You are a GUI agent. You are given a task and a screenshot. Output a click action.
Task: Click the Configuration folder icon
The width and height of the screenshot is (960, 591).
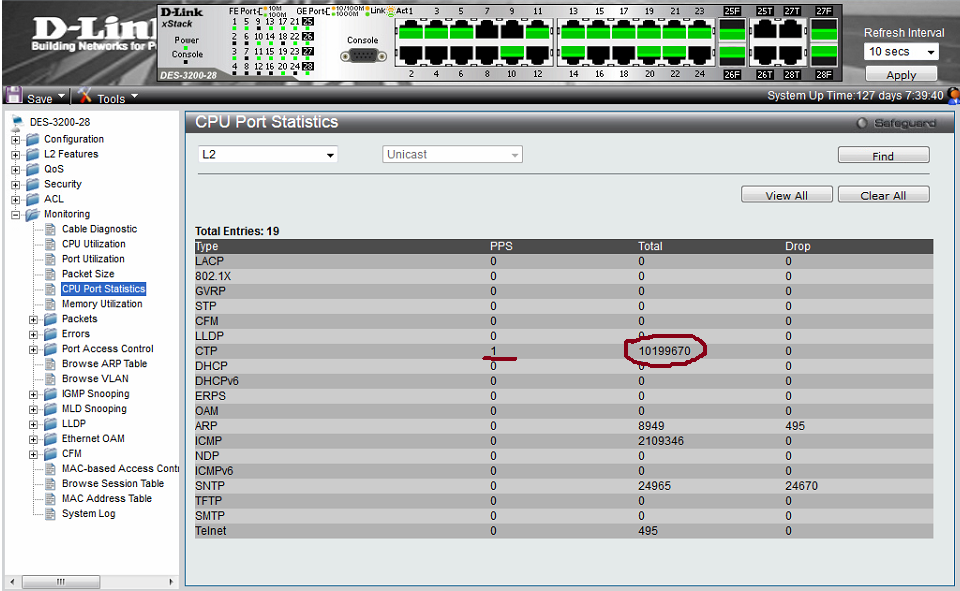[32, 140]
